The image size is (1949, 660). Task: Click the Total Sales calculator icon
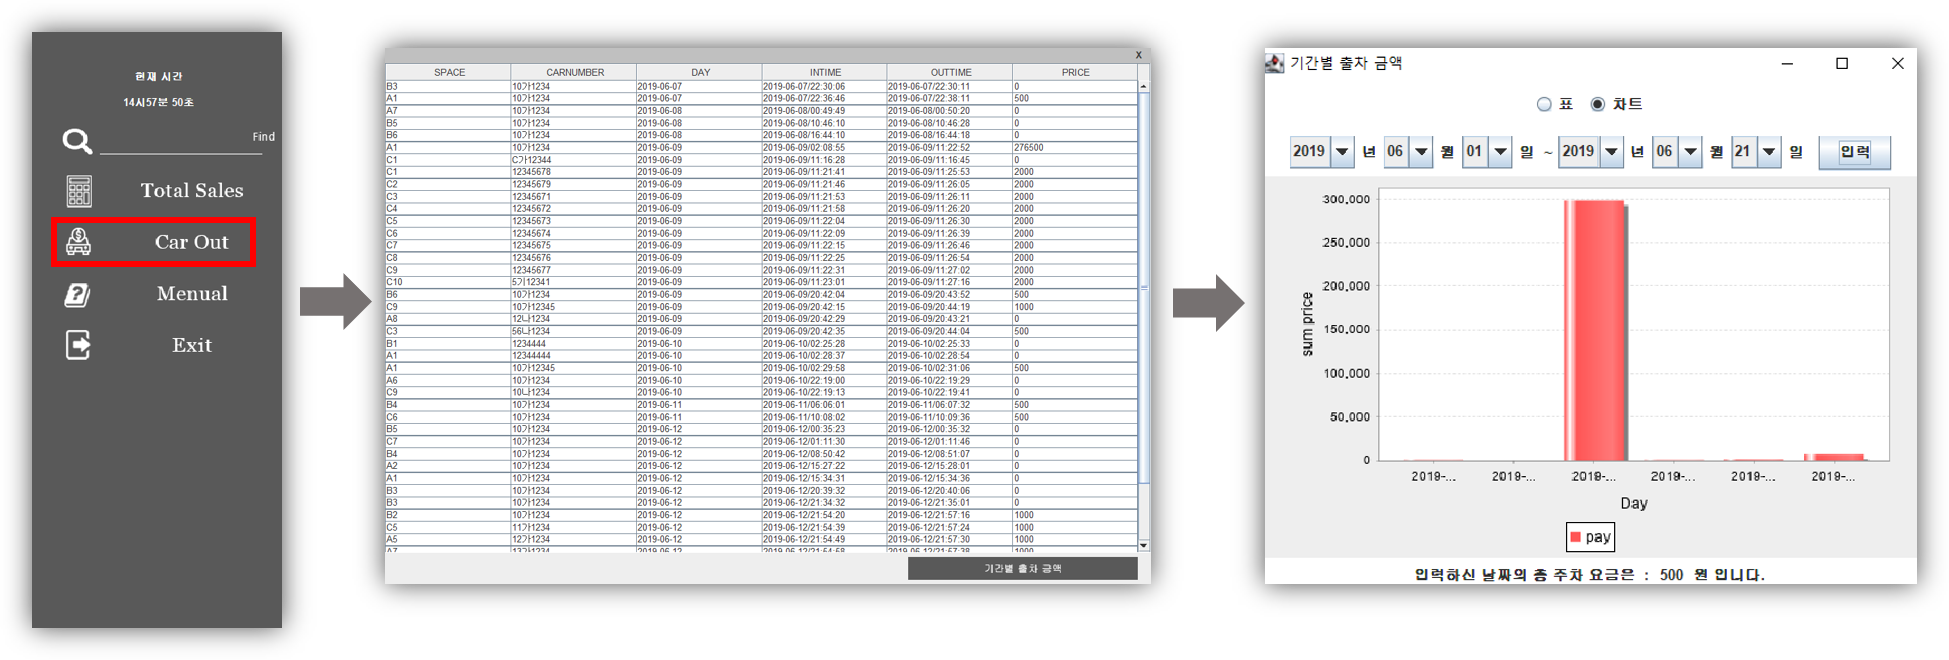pos(79,191)
